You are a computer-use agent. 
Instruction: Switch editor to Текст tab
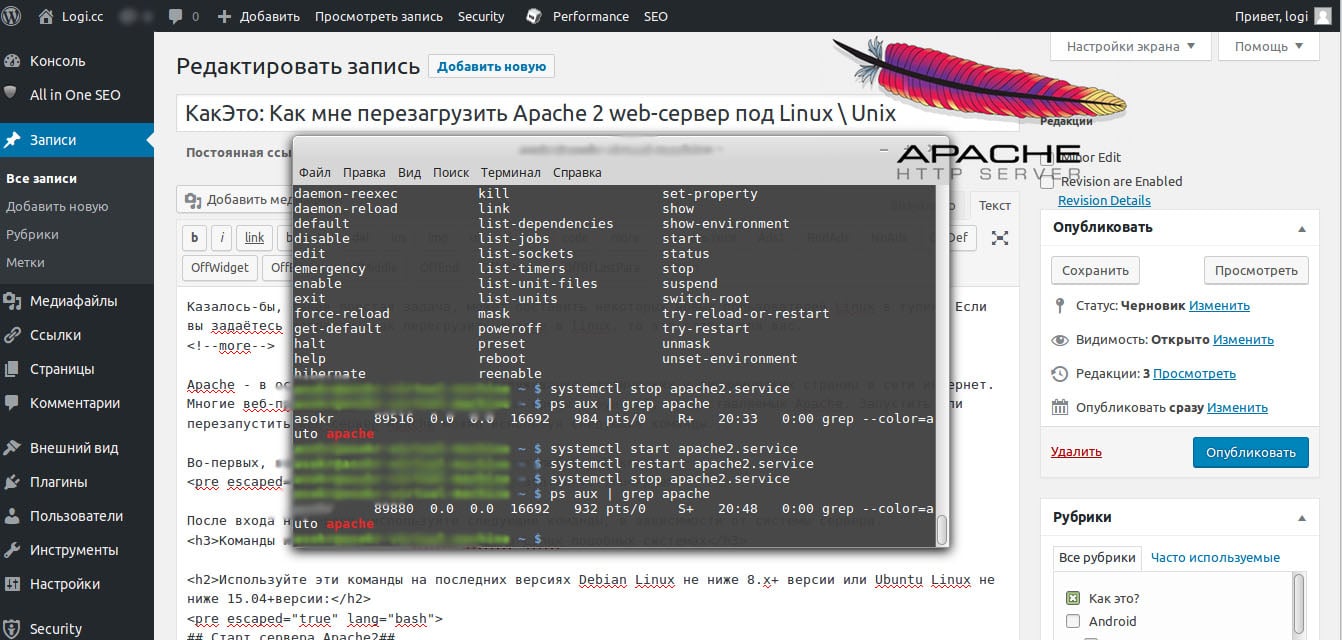tap(995, 205)
